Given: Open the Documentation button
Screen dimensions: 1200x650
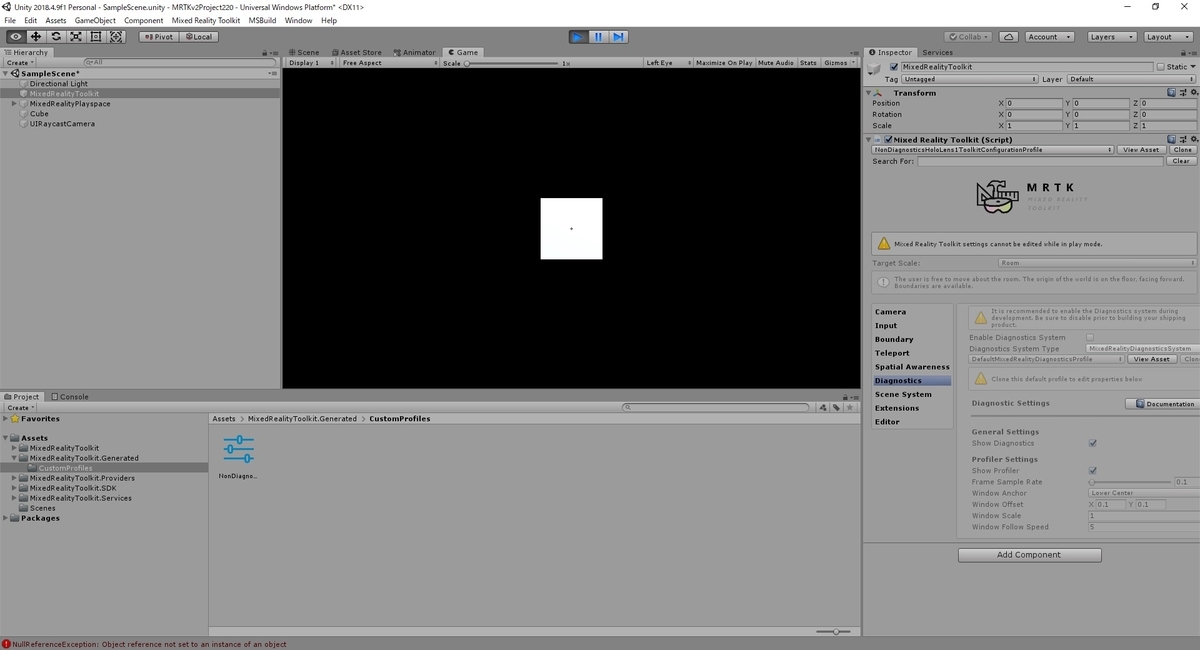Looking at the screenshot, I should pyautogui.click(x=1163, y=404).
